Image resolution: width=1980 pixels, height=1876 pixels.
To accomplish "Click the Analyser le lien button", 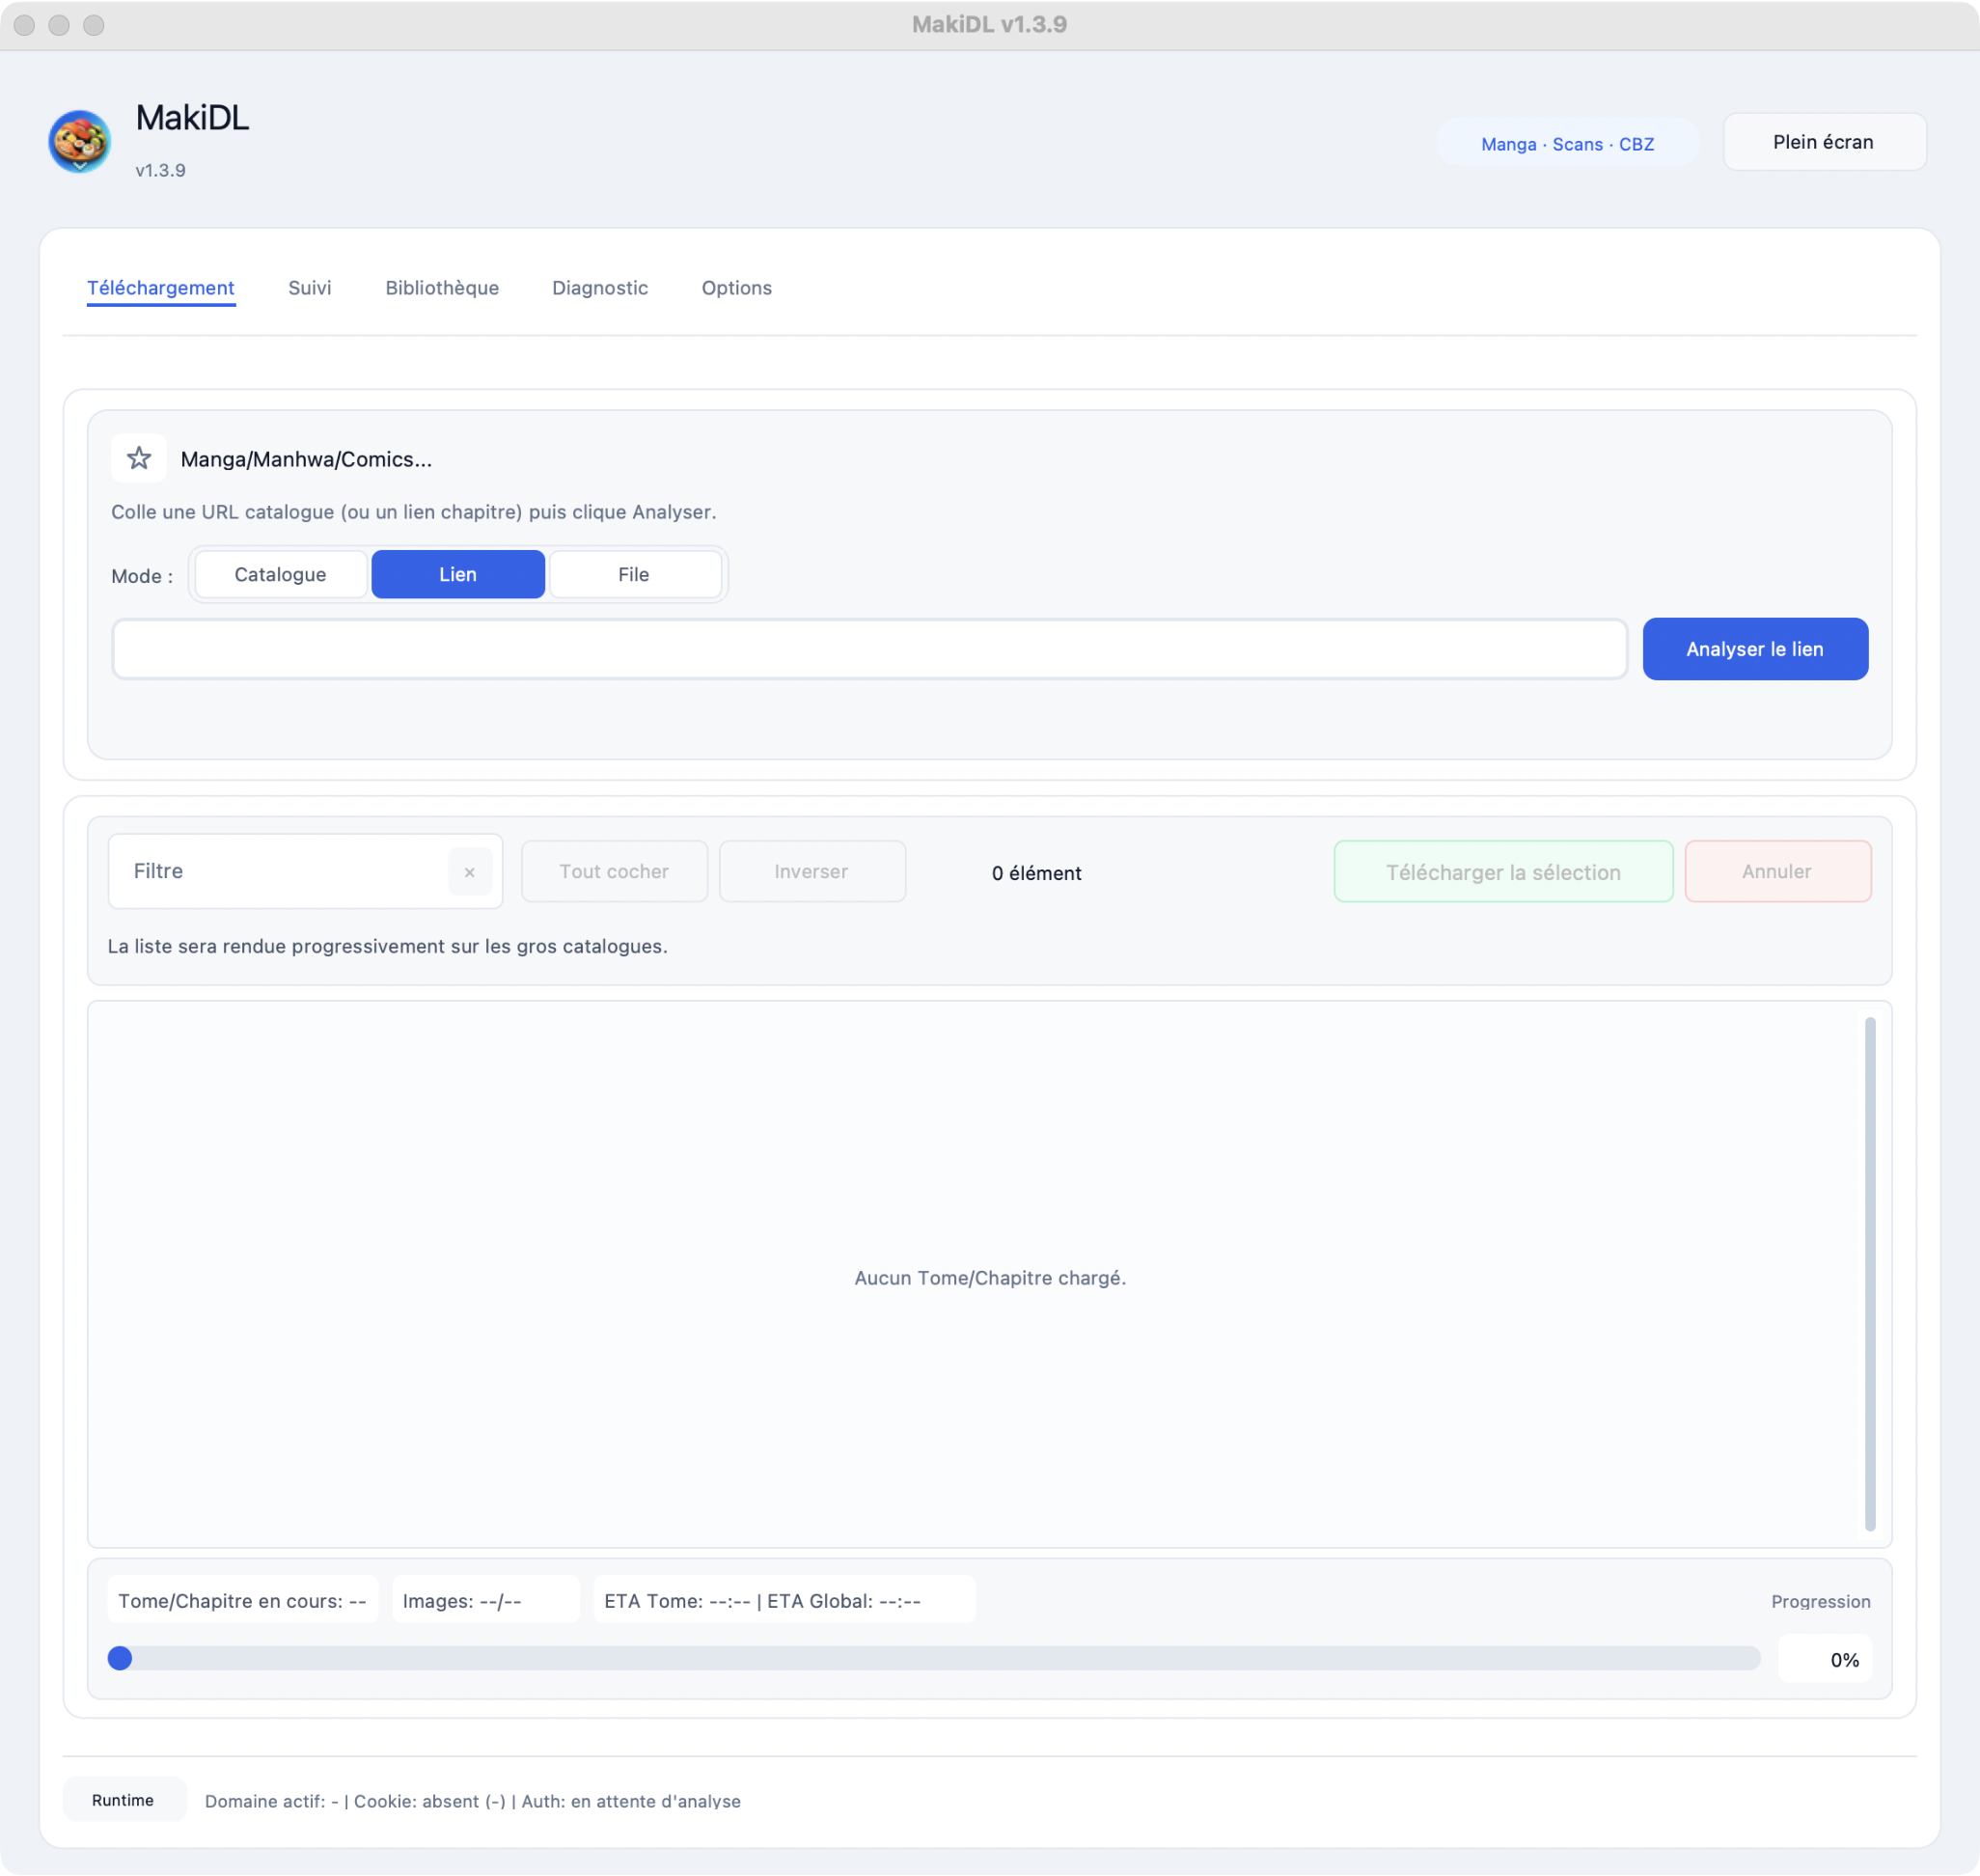I will coord(1755,649).
